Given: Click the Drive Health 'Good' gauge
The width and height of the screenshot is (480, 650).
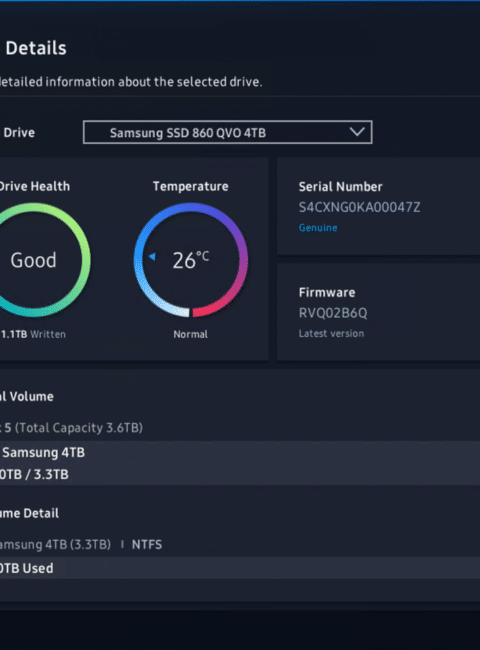Looking at the screenshot, I should click(x=35, y=260).
